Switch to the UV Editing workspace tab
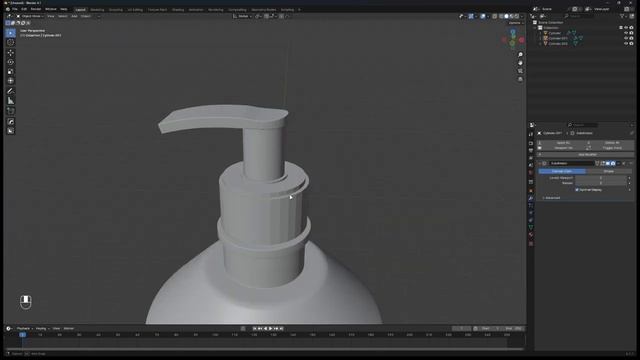The height and width of the screenshot is (360, 640). [135, 10]
